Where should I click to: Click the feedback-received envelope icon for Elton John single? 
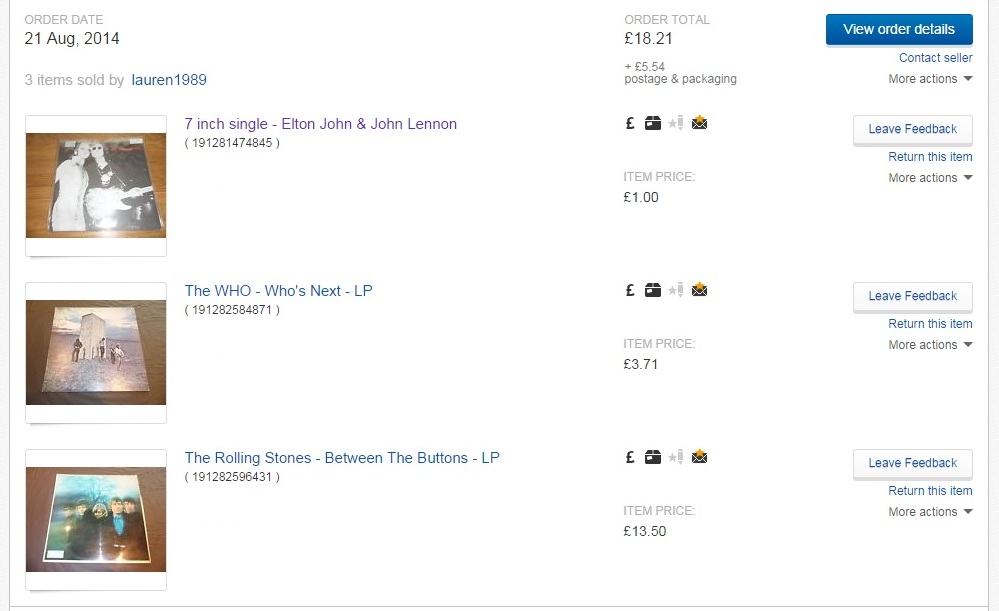[699, 124]
